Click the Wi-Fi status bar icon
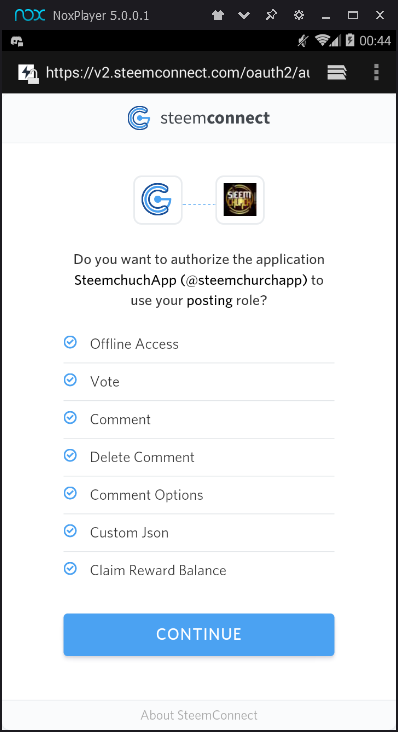 pos(323,41)
